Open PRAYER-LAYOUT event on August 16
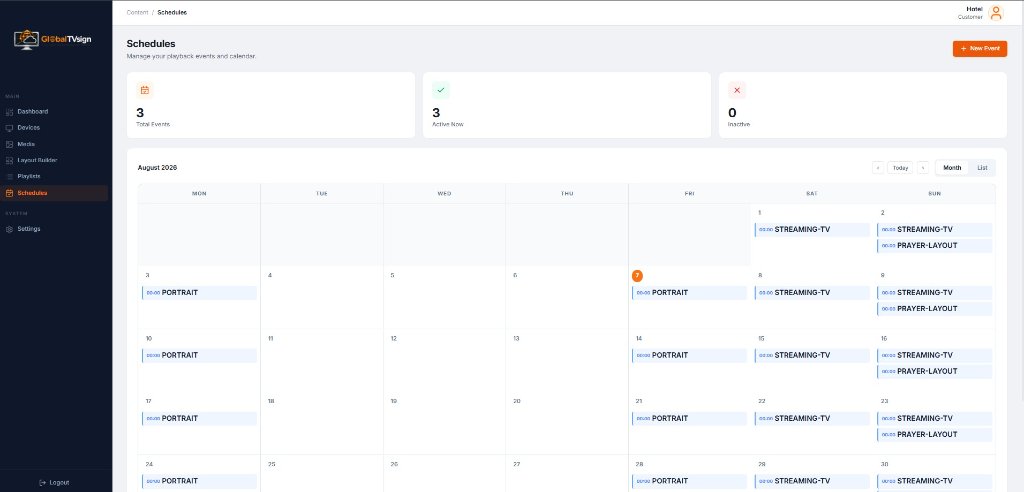1024x492 pixels. pos(935,371)
